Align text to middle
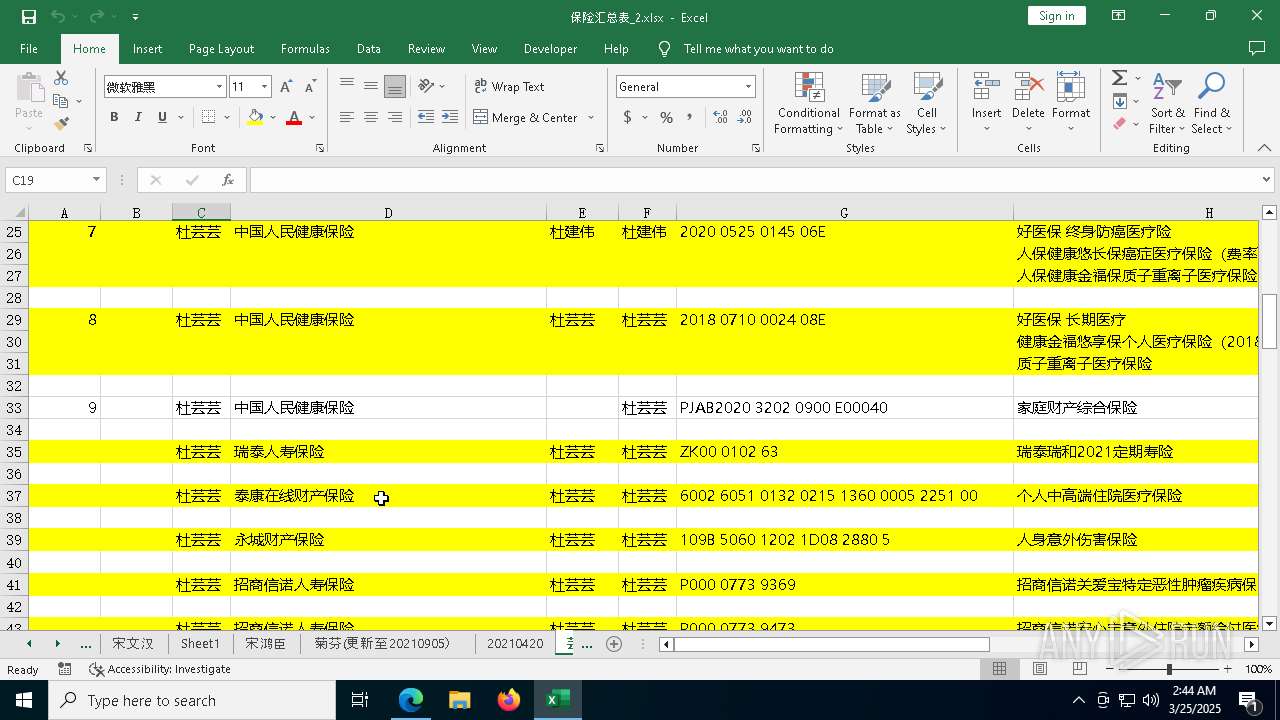The image size is (1280, 720). click(371, 87)
